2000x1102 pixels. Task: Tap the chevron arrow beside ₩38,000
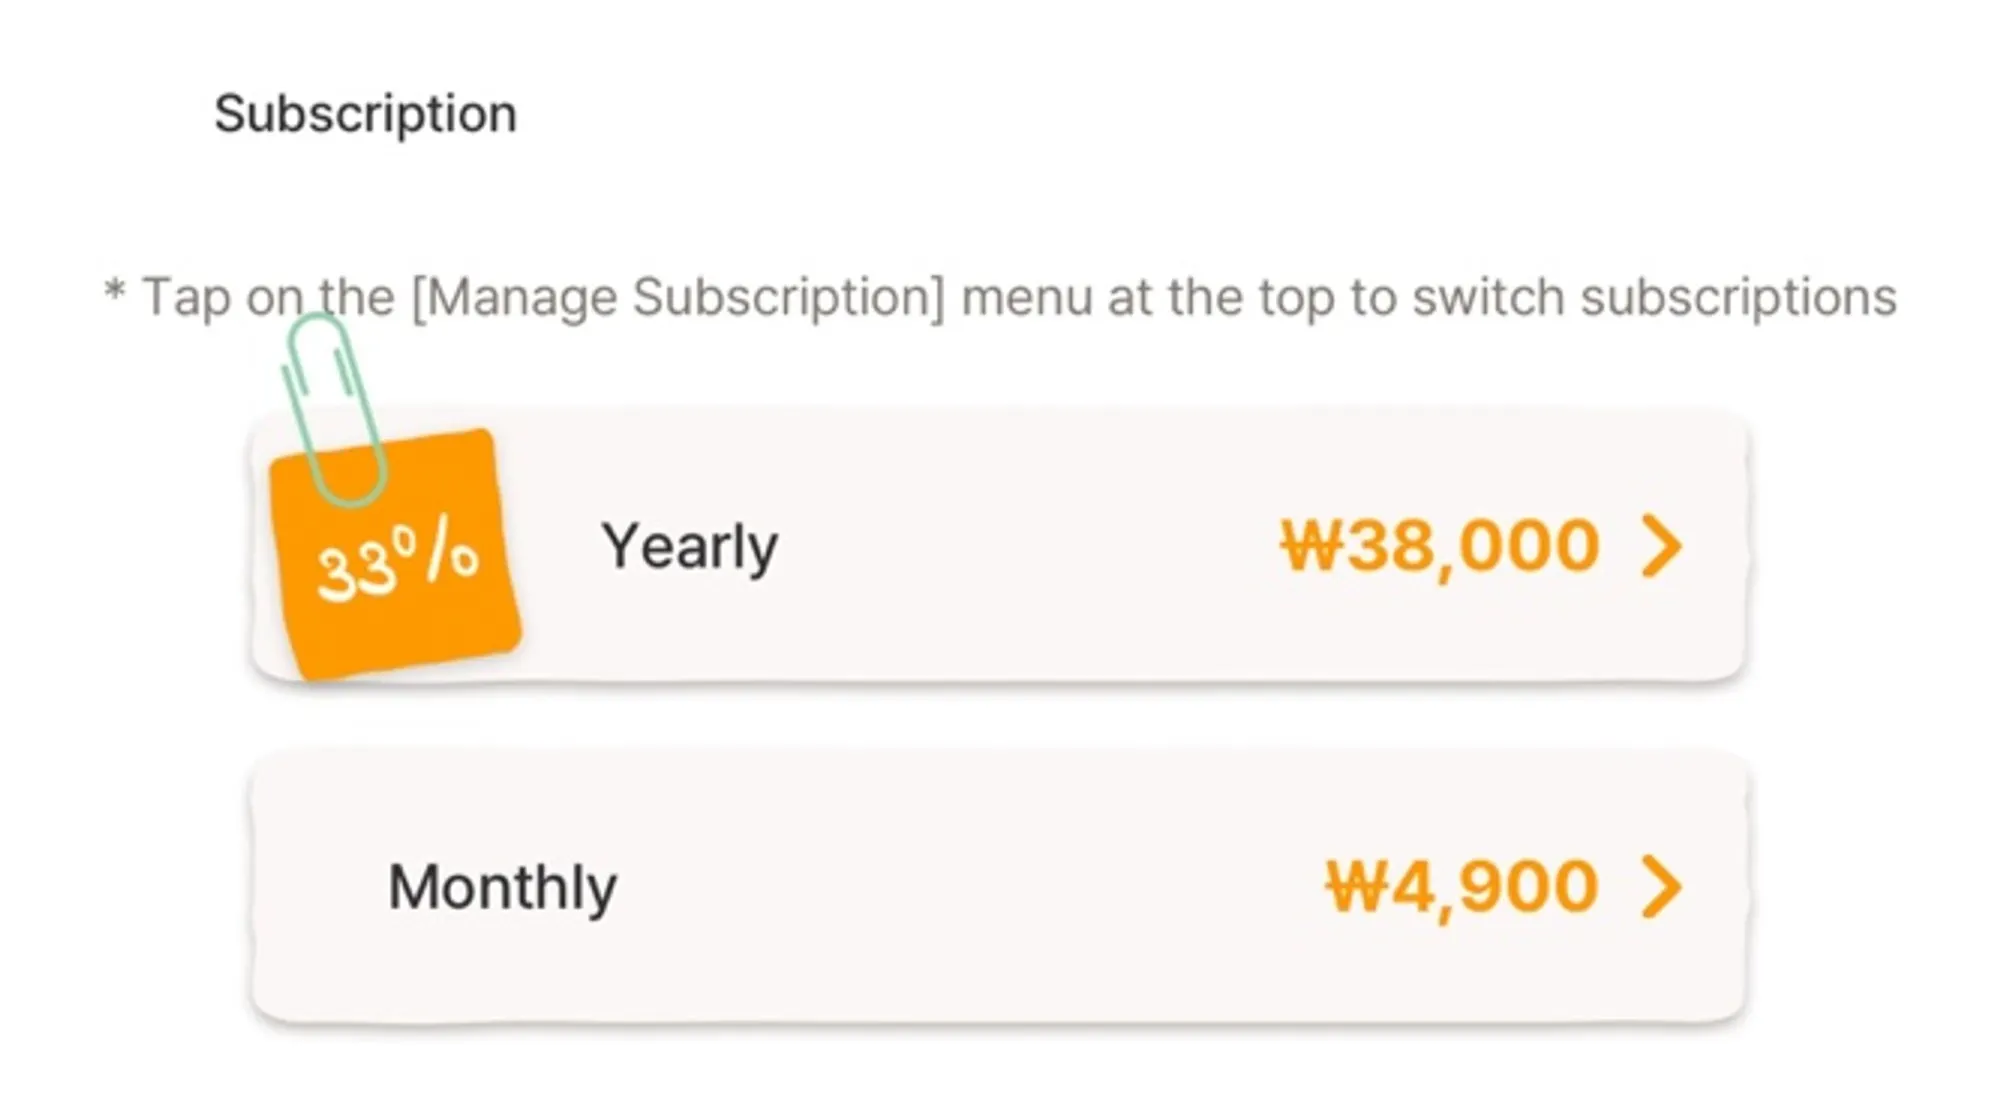click(x=1661, y=547)
